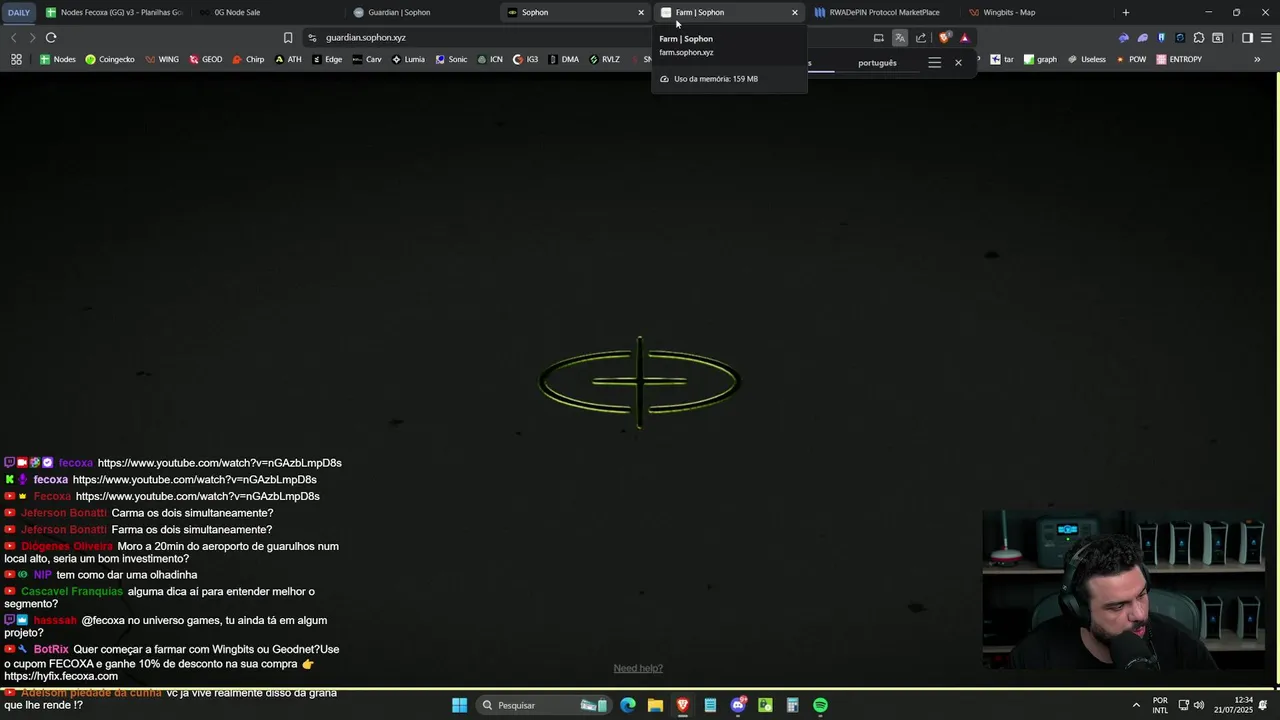Open Brave Shields lion icon
1280x720 pixels.
click(945, 38)
